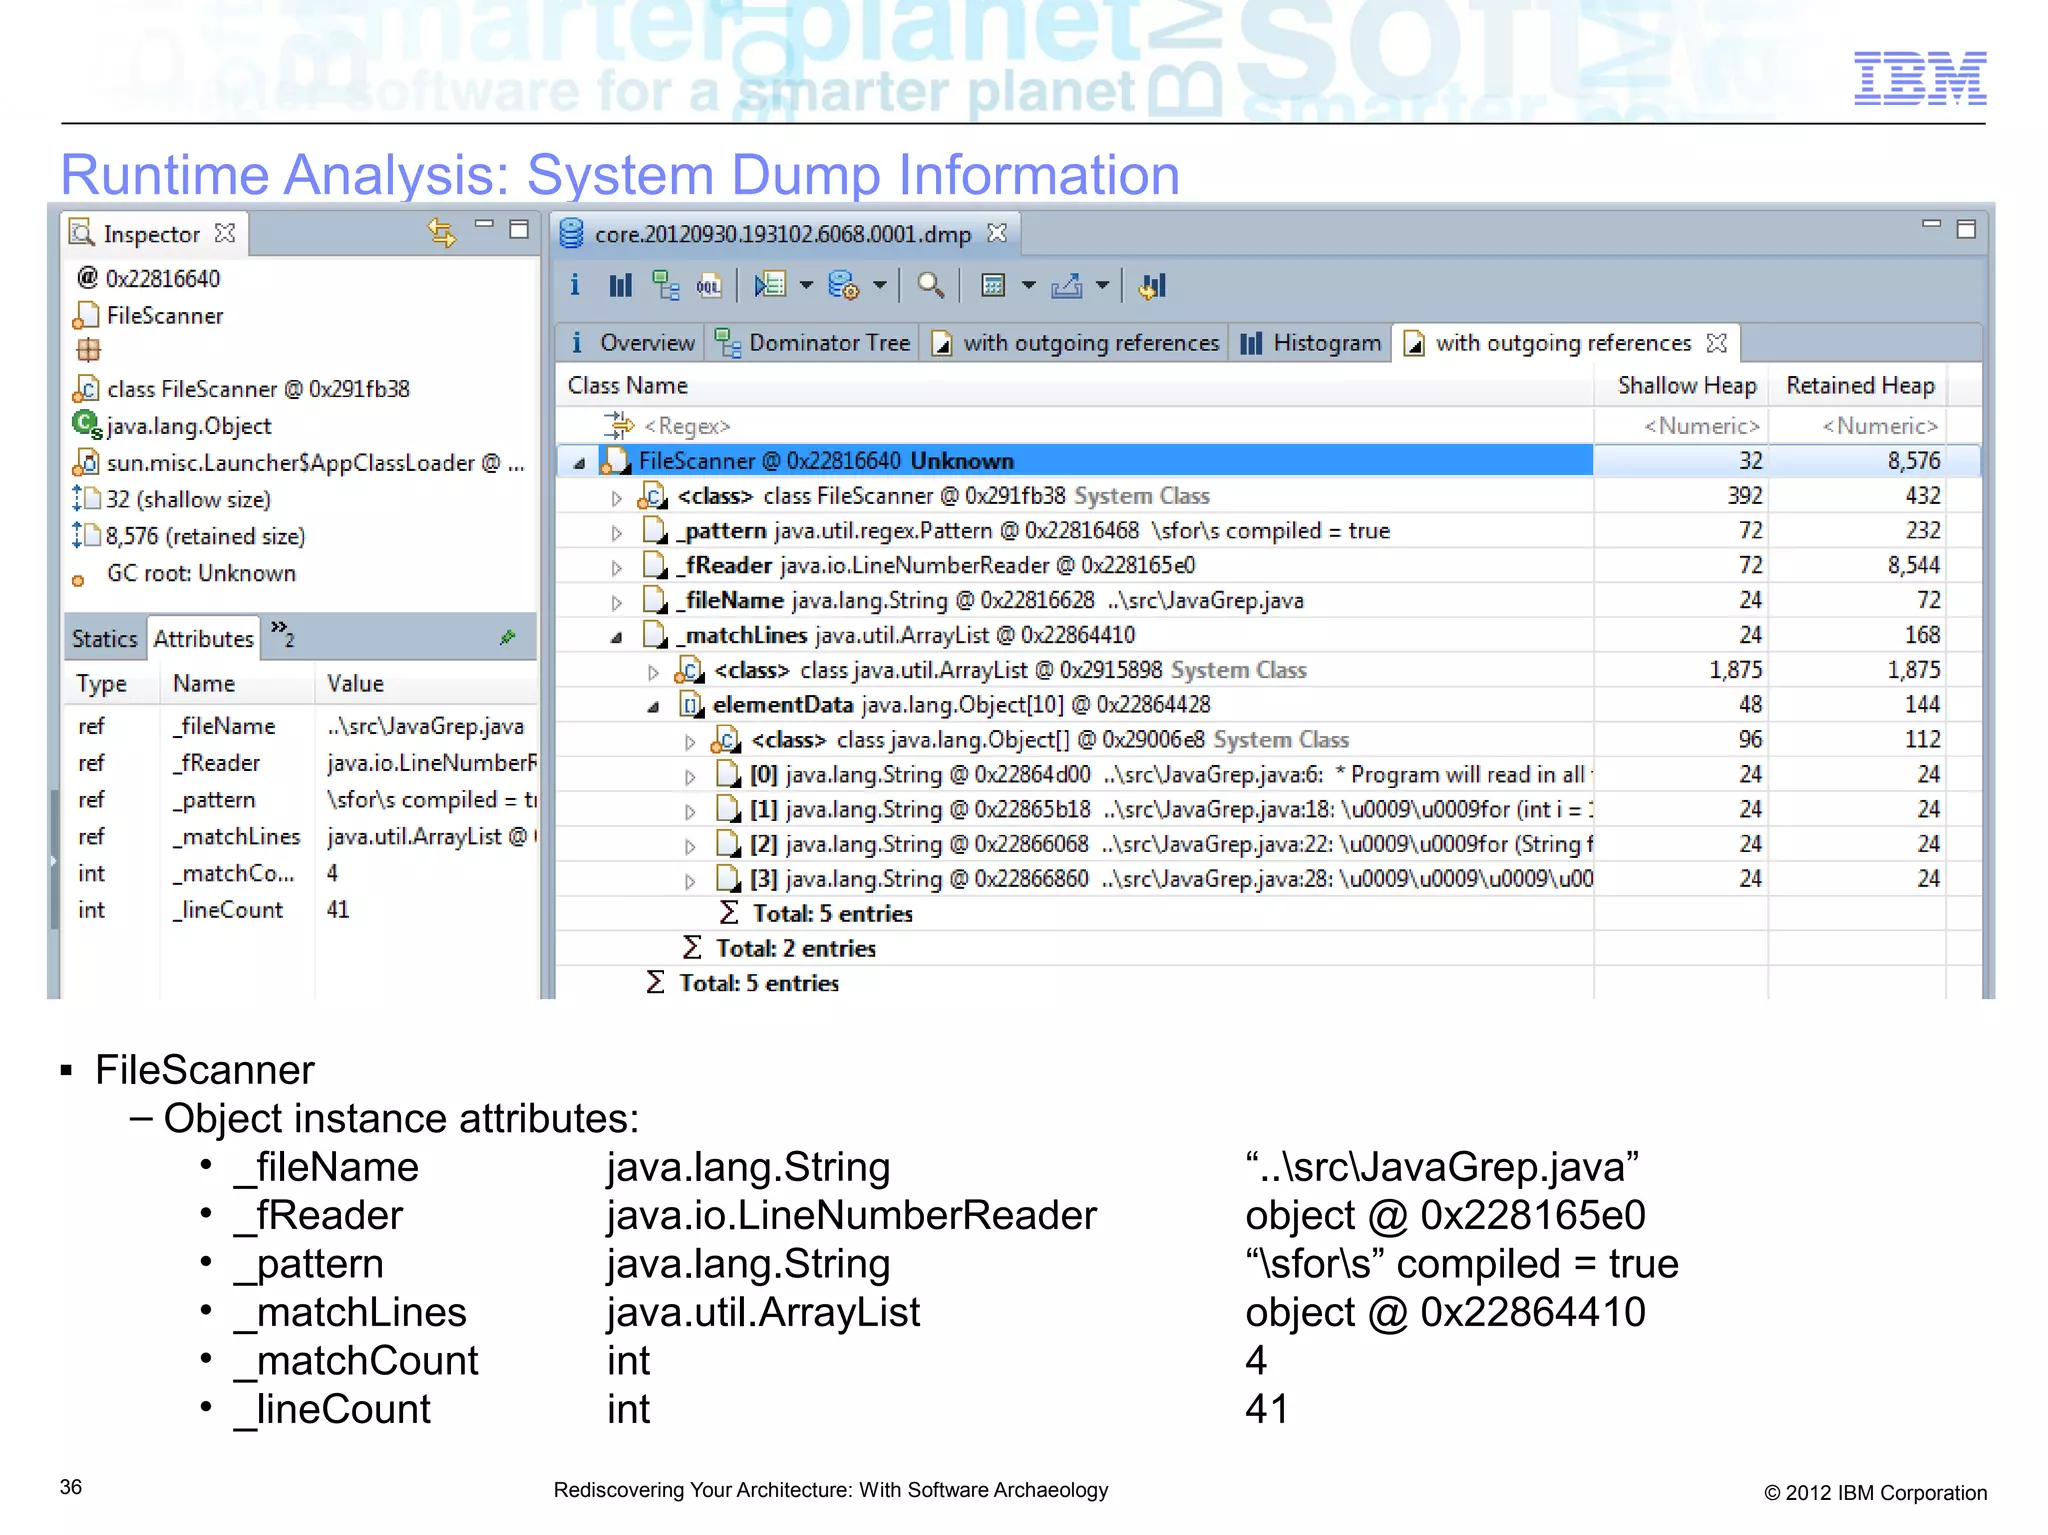This screenshot has height=1535, width=2048.
Task: Click 'GC root: Unknown' in Inspector
Action: (201, 574)
